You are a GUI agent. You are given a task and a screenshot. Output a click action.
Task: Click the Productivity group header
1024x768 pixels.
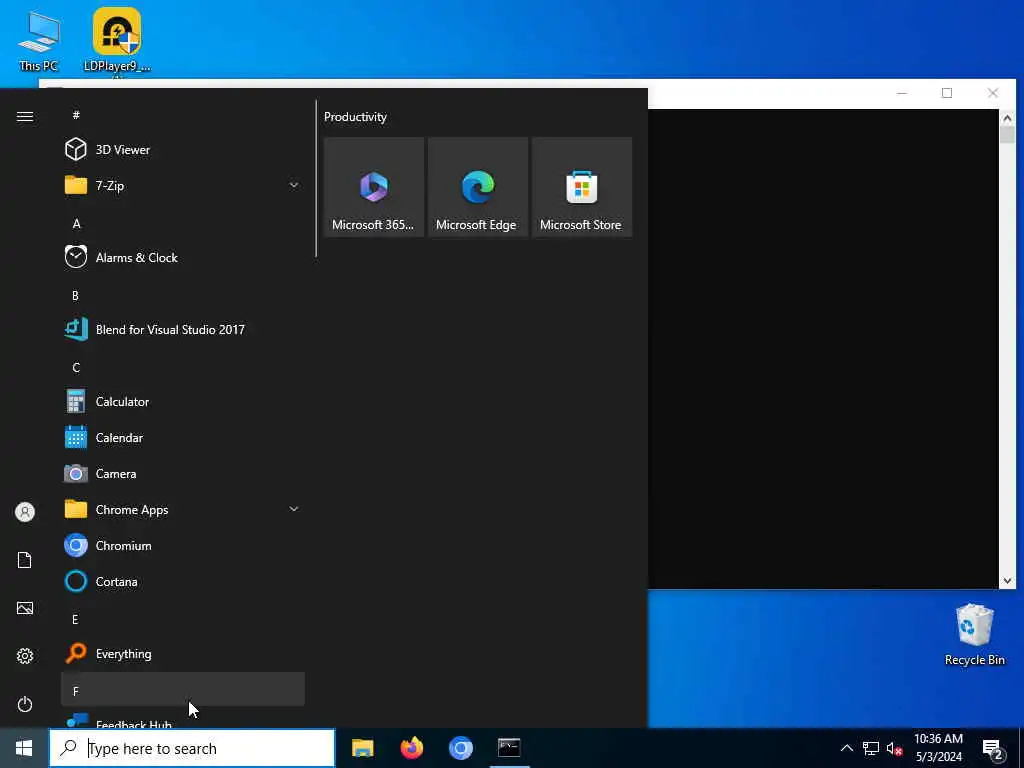(x=355, y=117)
